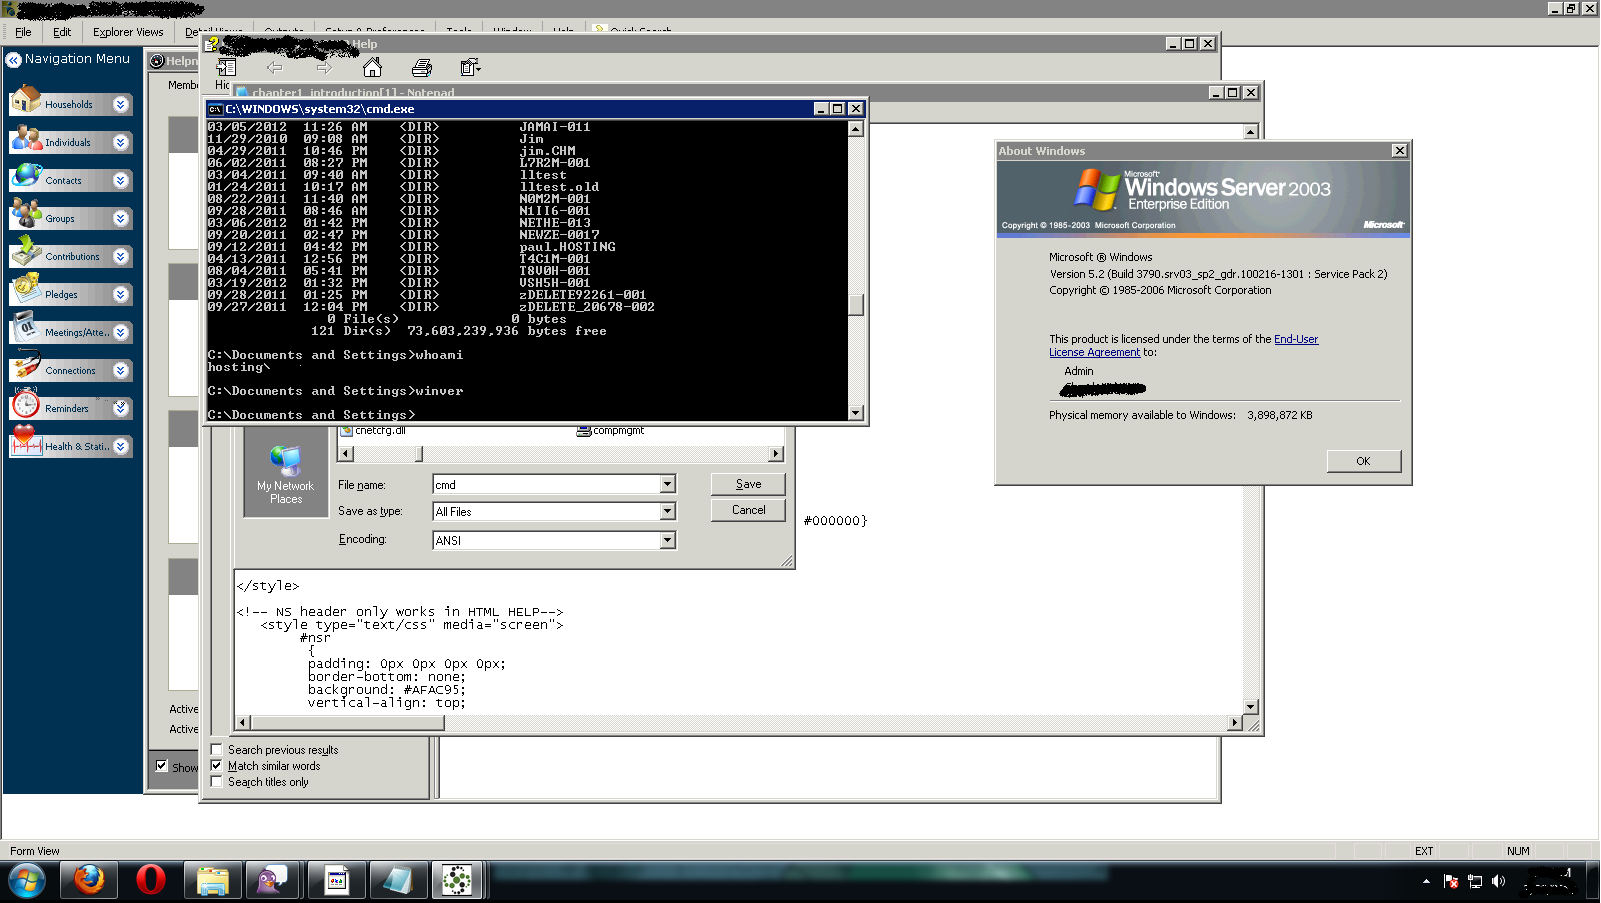1601x903 pixels.
Task: Open the File name dropdown arrow
Action: coord(667,484)
